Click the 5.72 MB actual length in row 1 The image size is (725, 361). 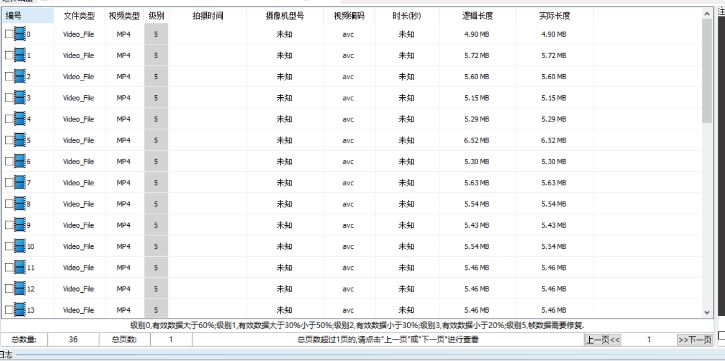[554, 55]
